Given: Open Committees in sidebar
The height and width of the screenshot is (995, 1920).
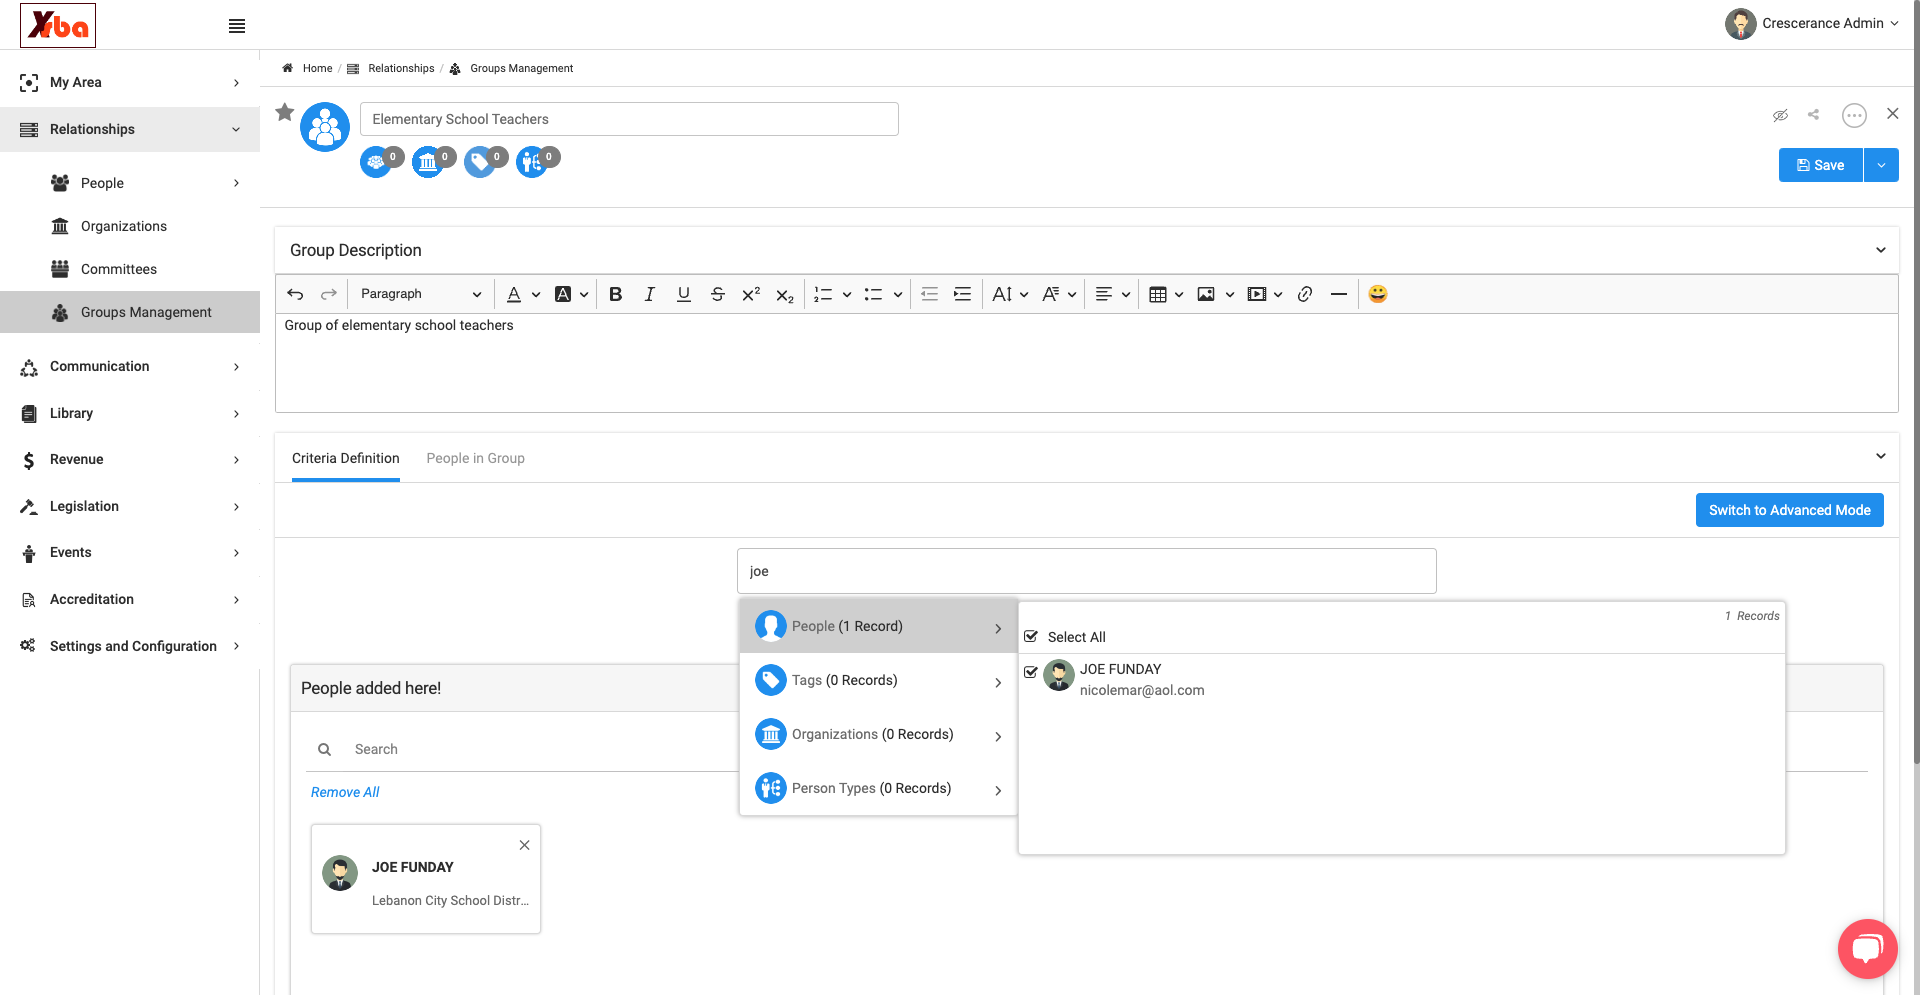Looking at the screenshot, I should pyautogui.click(x=119, y=269).
